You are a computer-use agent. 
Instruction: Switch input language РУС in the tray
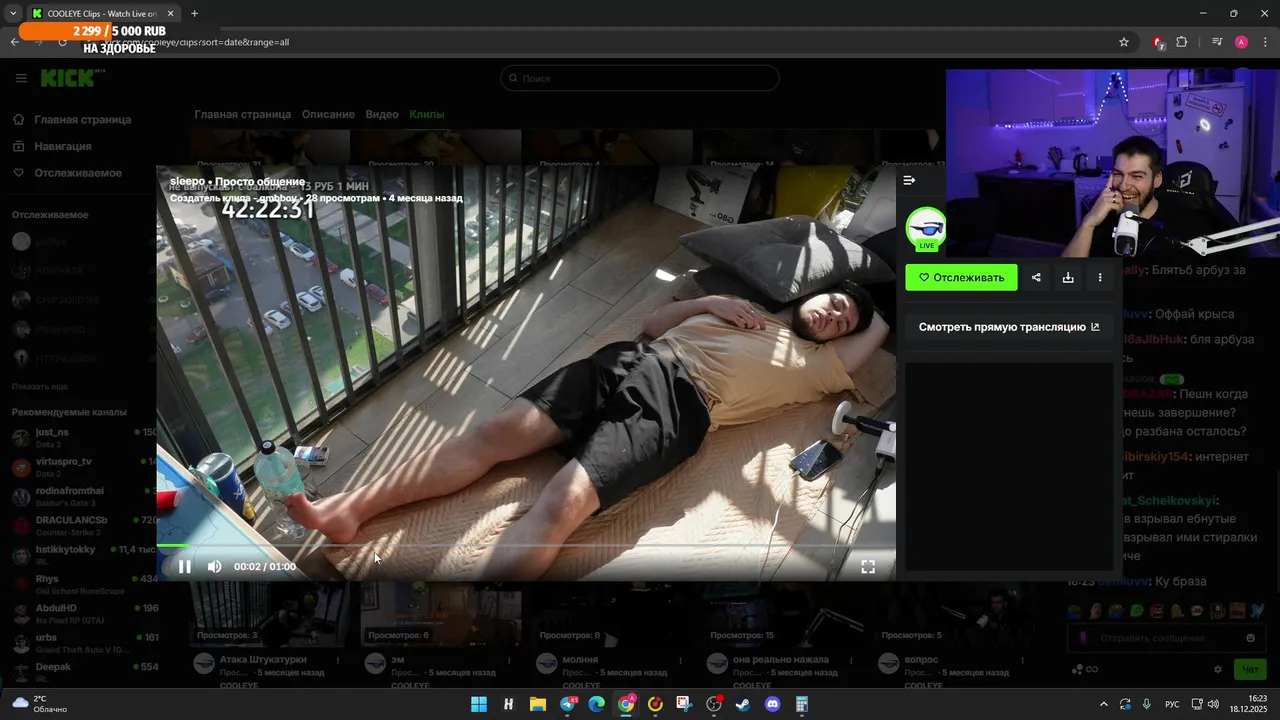coord(1172,704)
